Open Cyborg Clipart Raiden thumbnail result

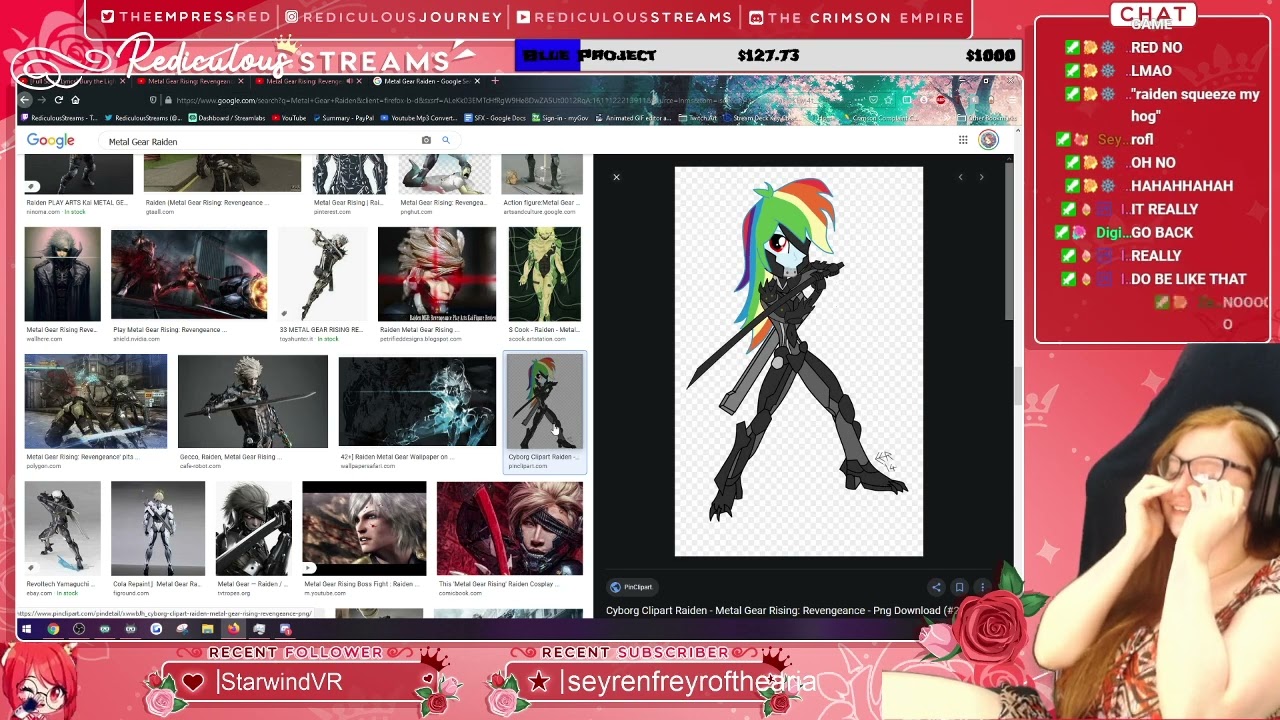(544, 402)
